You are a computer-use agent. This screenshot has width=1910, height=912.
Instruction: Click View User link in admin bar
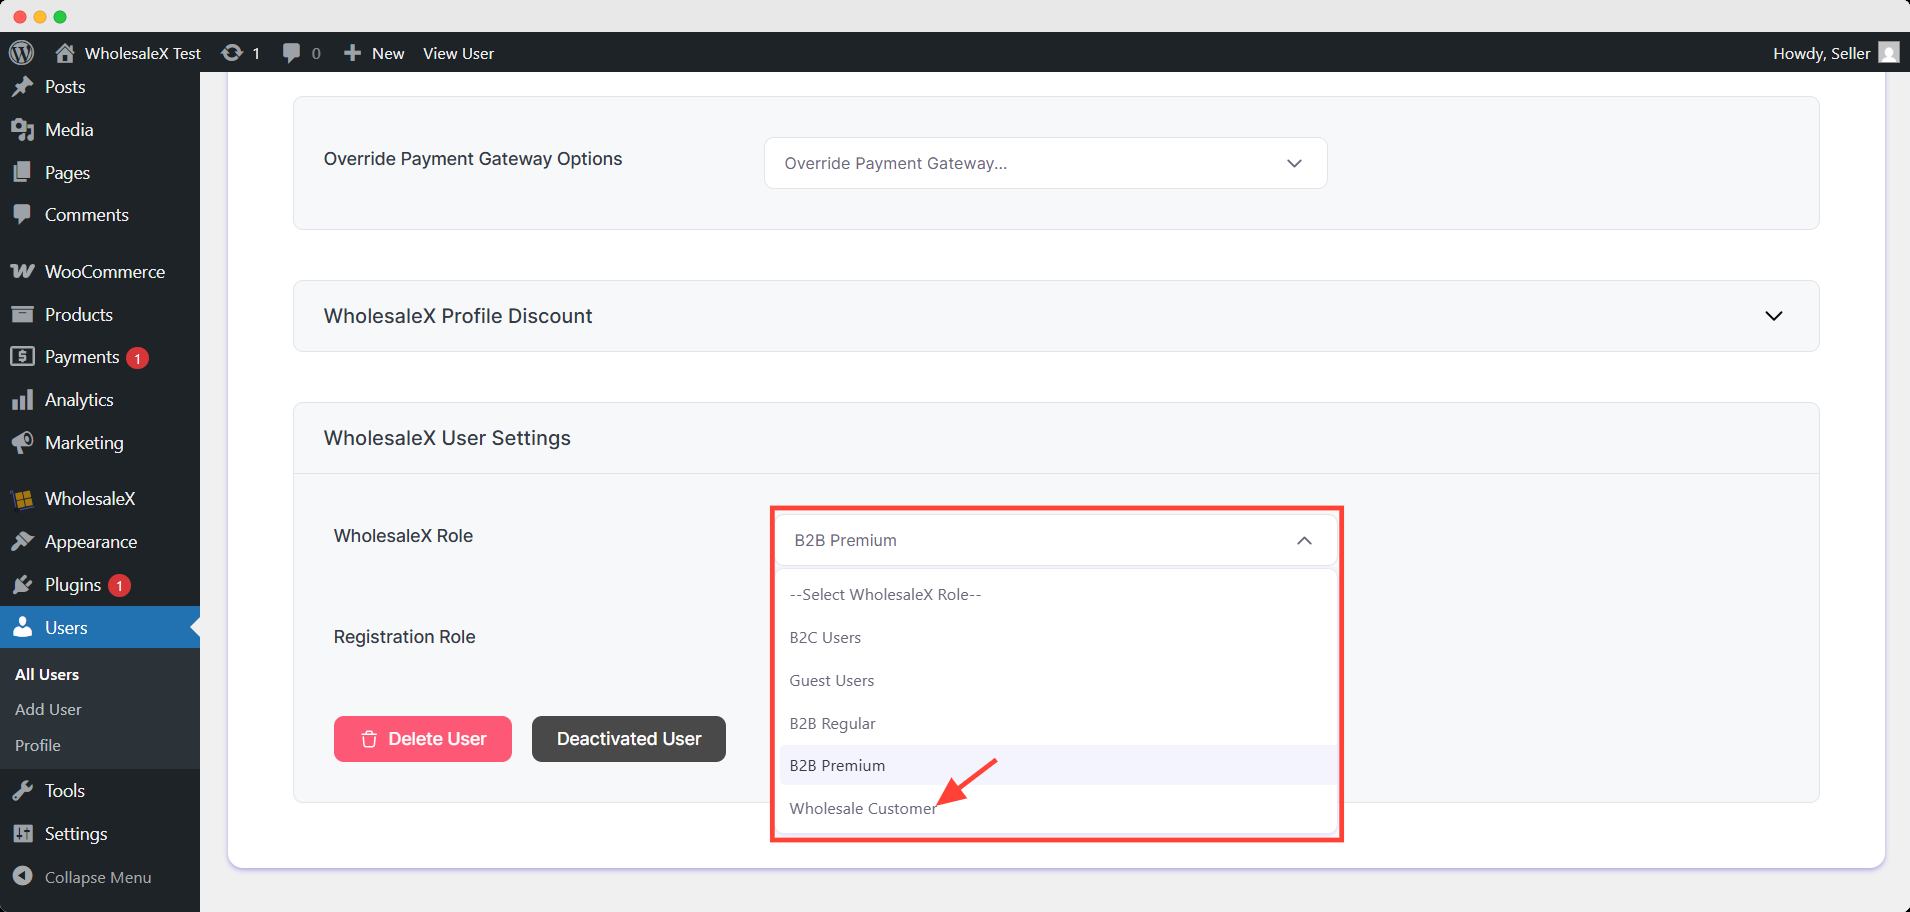pos(458,53)
